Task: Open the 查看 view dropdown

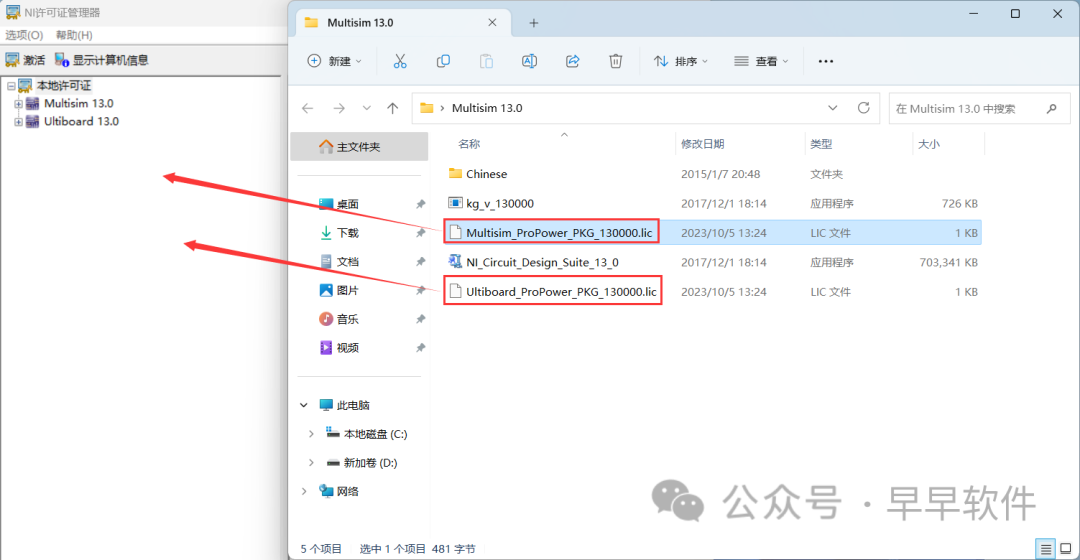Action: [x=761, y=61]
